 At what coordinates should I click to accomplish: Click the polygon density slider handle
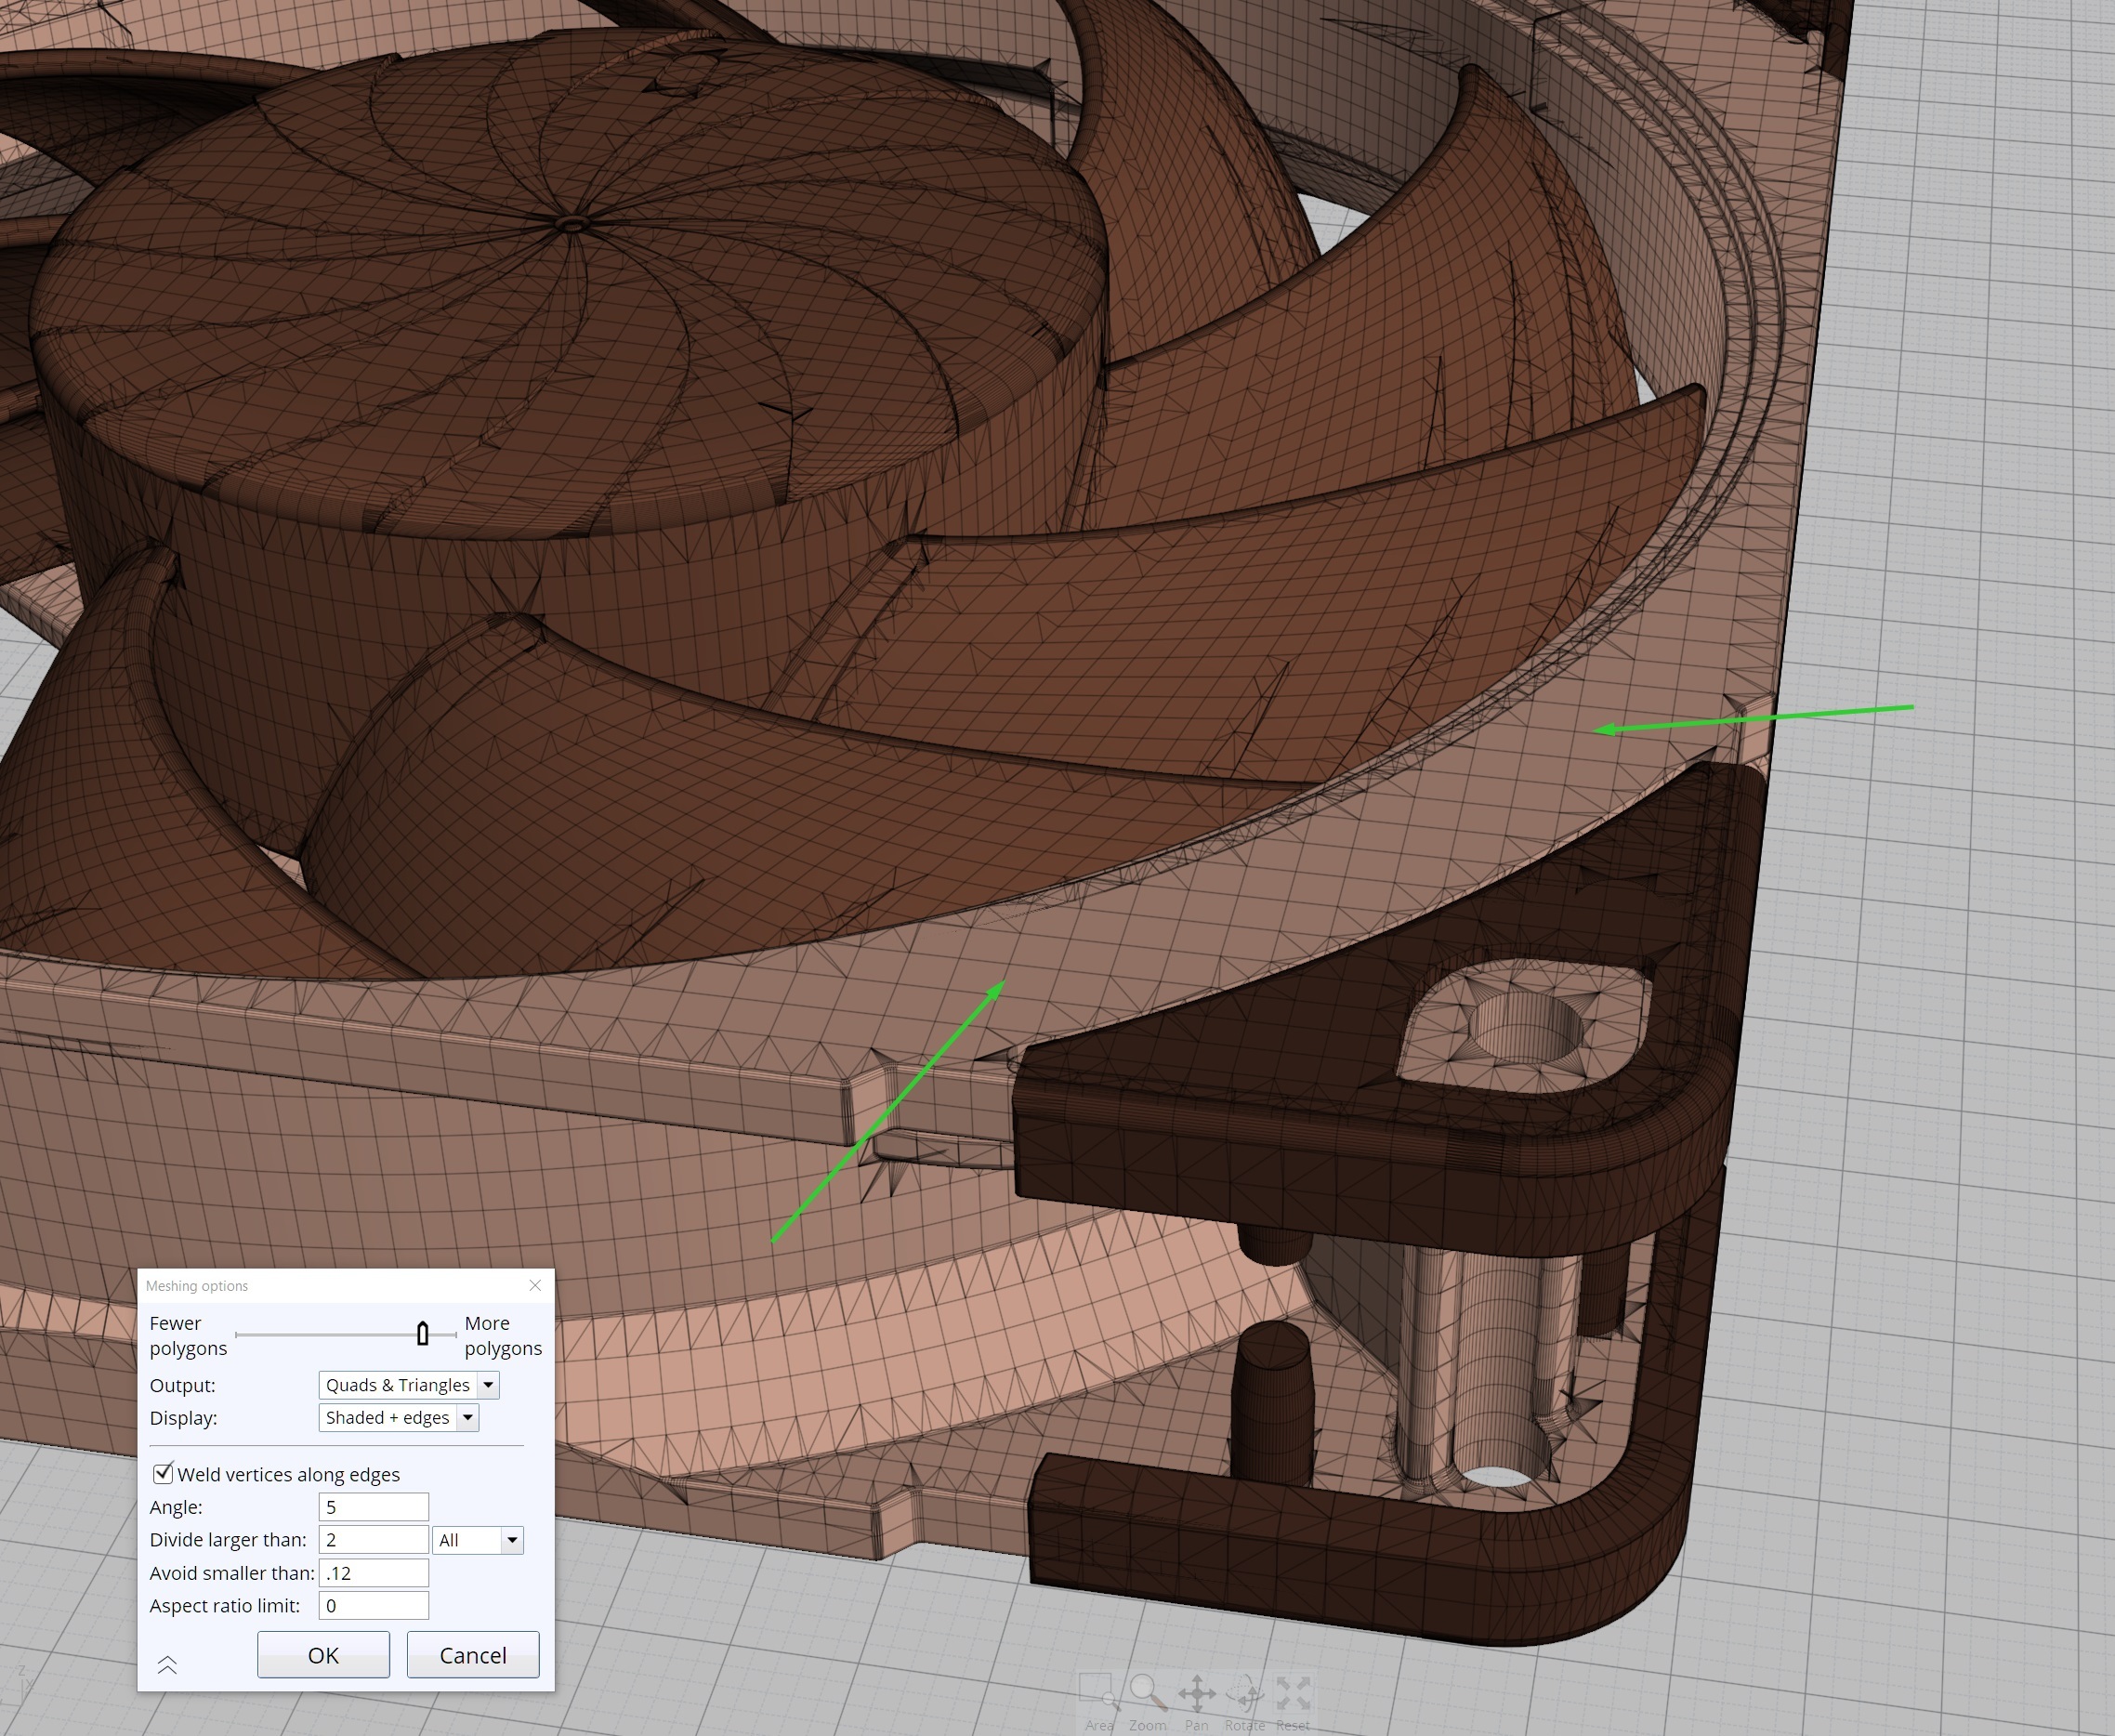[423, 1334]
